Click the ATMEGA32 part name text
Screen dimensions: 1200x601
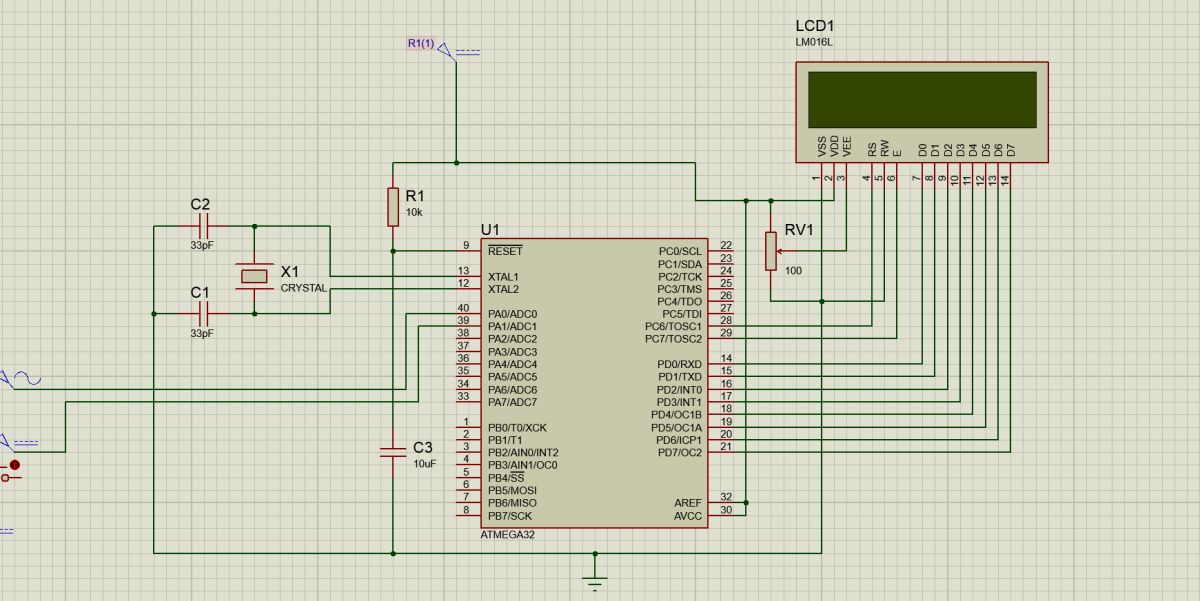pos(510,535)
